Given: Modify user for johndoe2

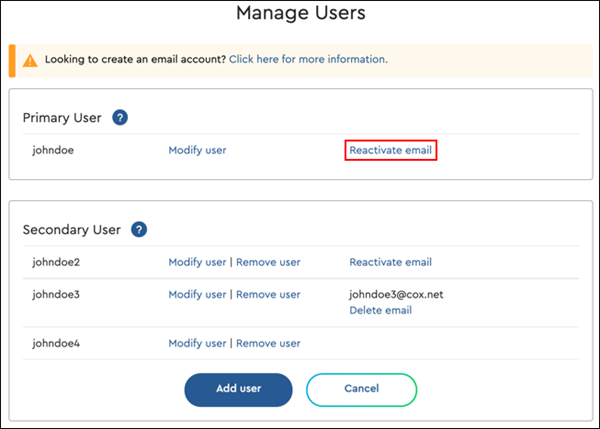Looking at the screenshot, I should [x=197, y=262].
